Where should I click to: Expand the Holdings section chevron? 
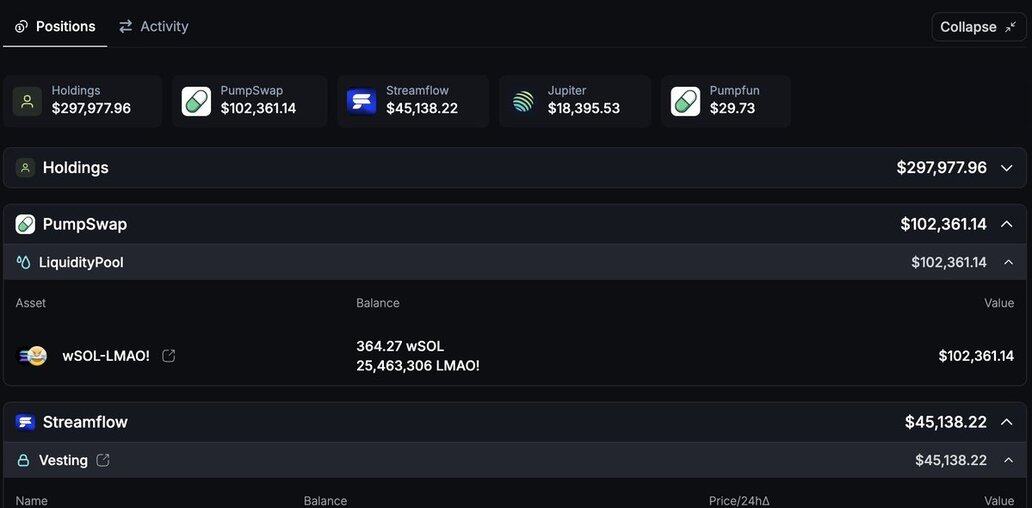click(x=1006, y=168)
